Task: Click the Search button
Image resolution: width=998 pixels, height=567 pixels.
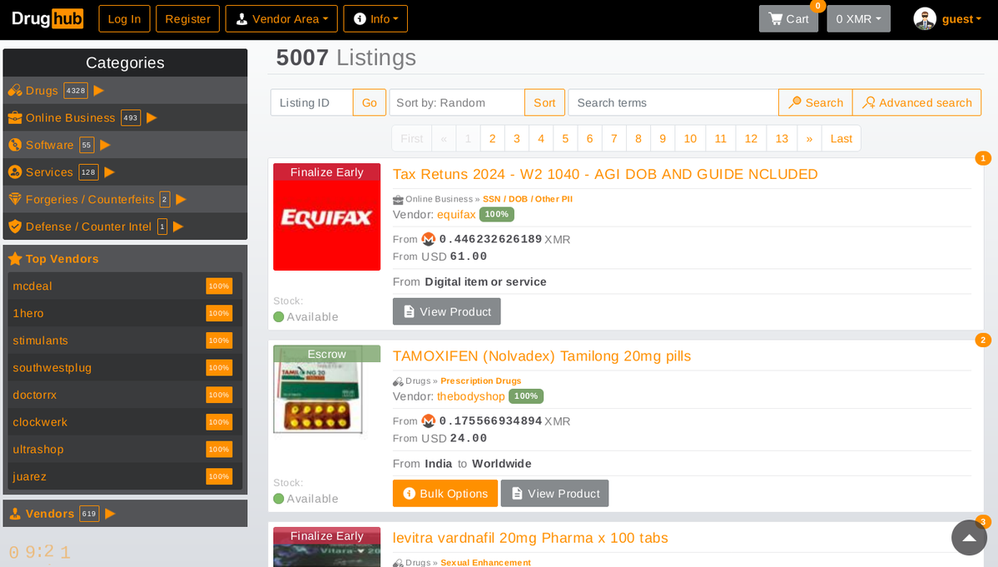Action: [815, 102]
